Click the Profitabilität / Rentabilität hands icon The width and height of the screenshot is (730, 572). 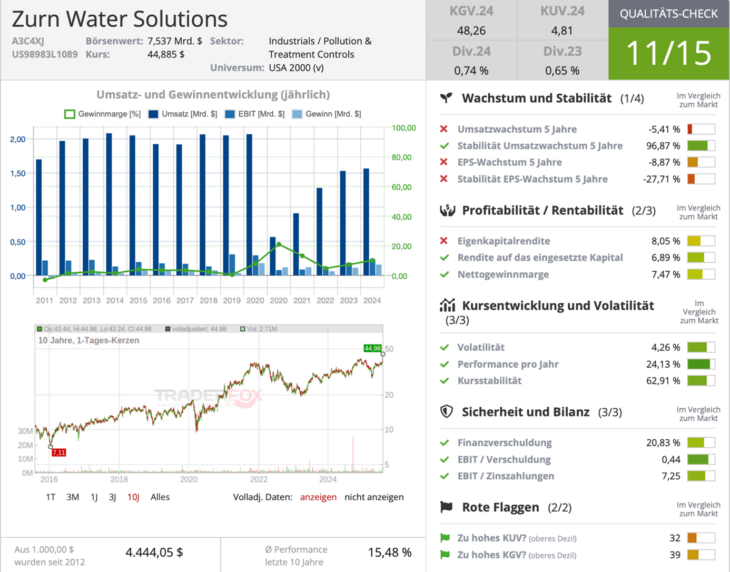(x=447, y=210)
